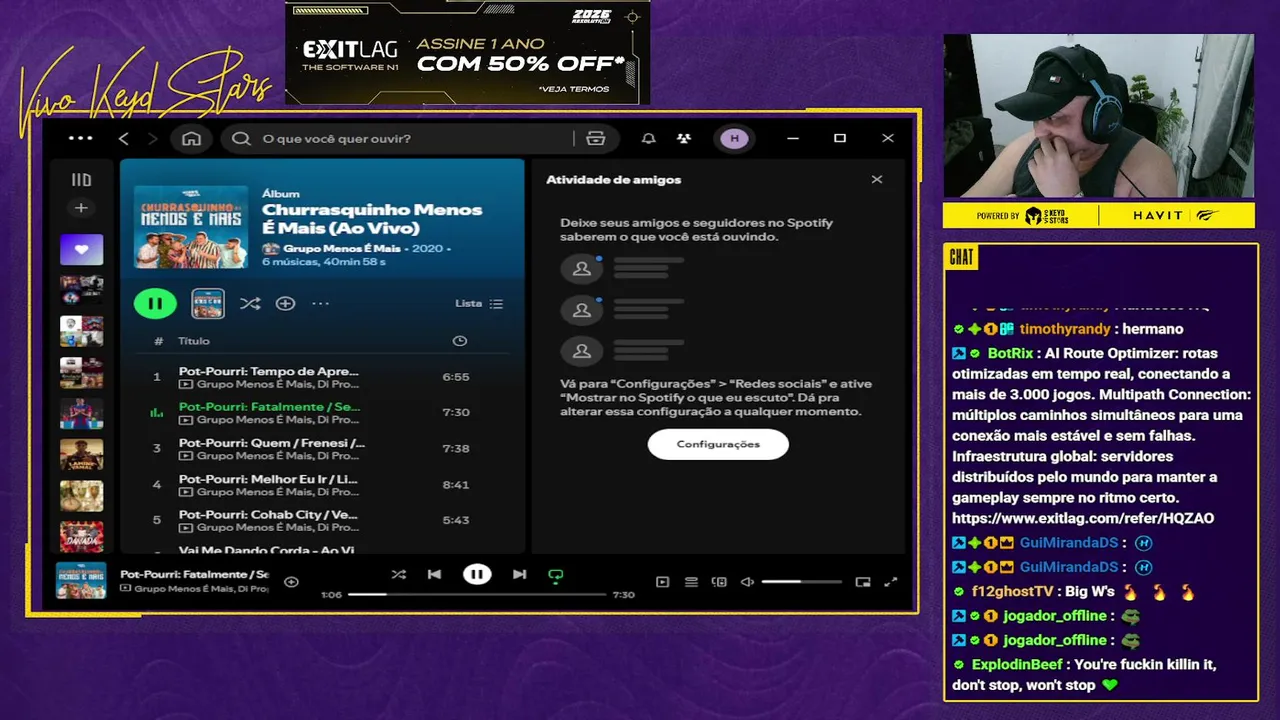Viewport: 1280px width, 720px height.
Task: Open Connect to a device icon
Action: tap(719, 582)
